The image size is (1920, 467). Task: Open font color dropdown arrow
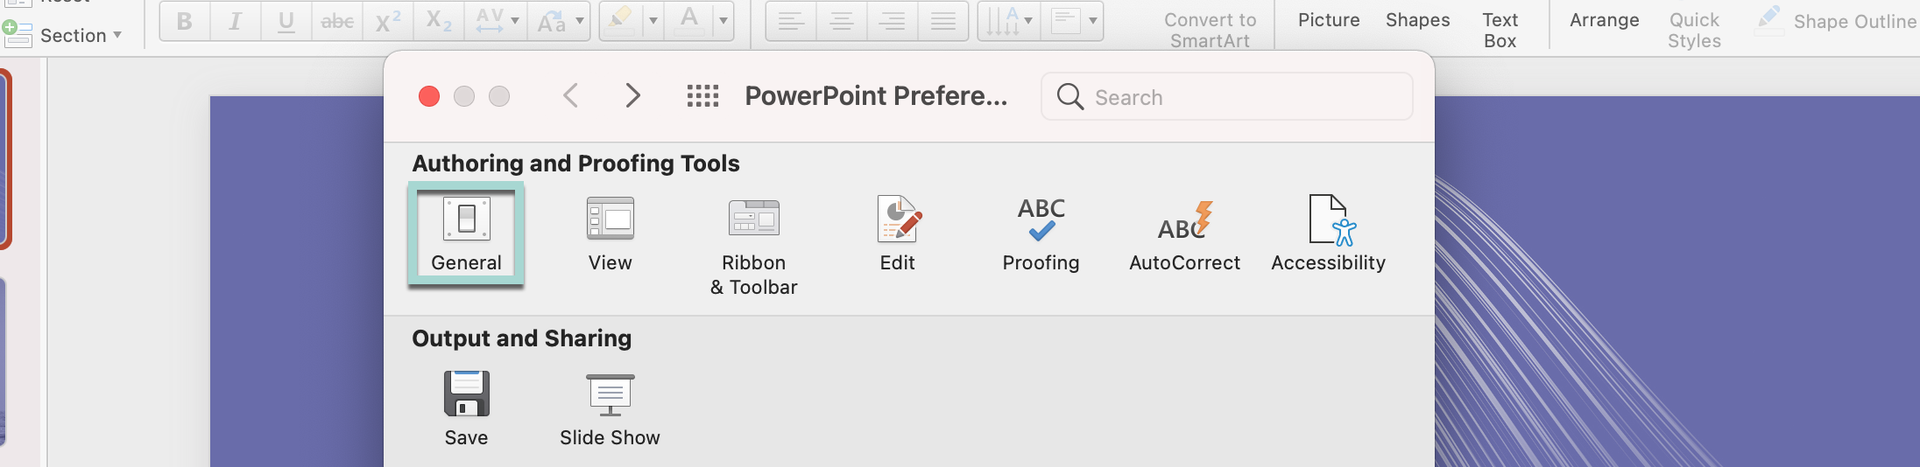click(723, 21)
